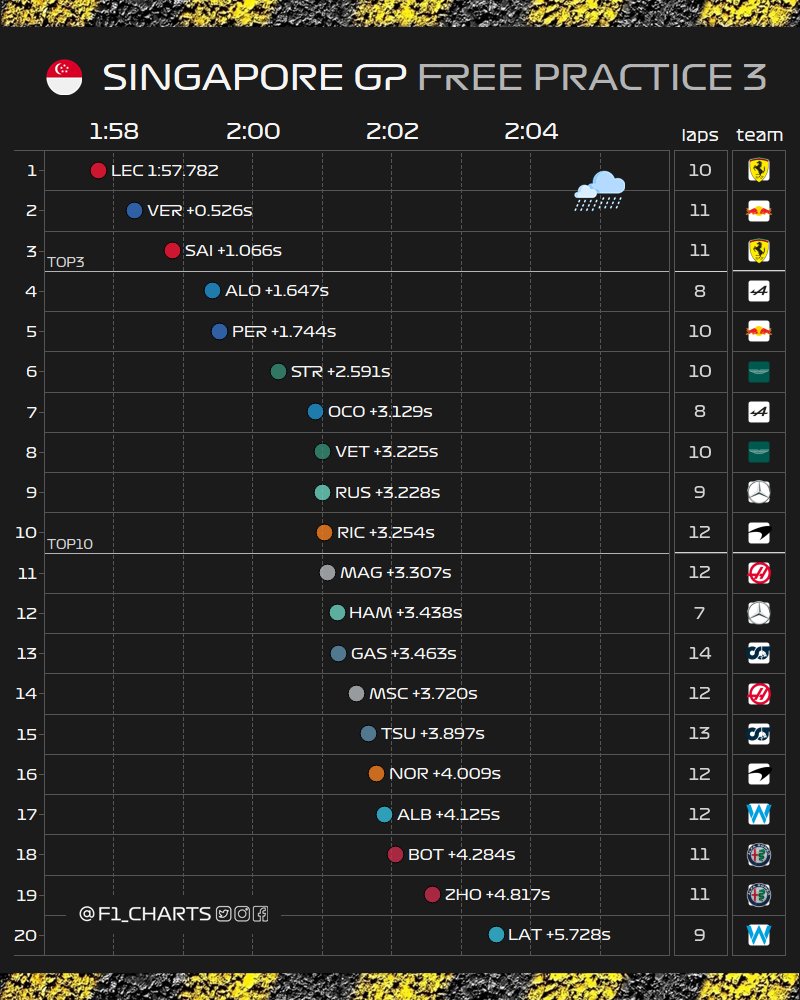This screenshot has width=800, height=1000.
Task: Click the Singapore flag icon
Action: 64,77
